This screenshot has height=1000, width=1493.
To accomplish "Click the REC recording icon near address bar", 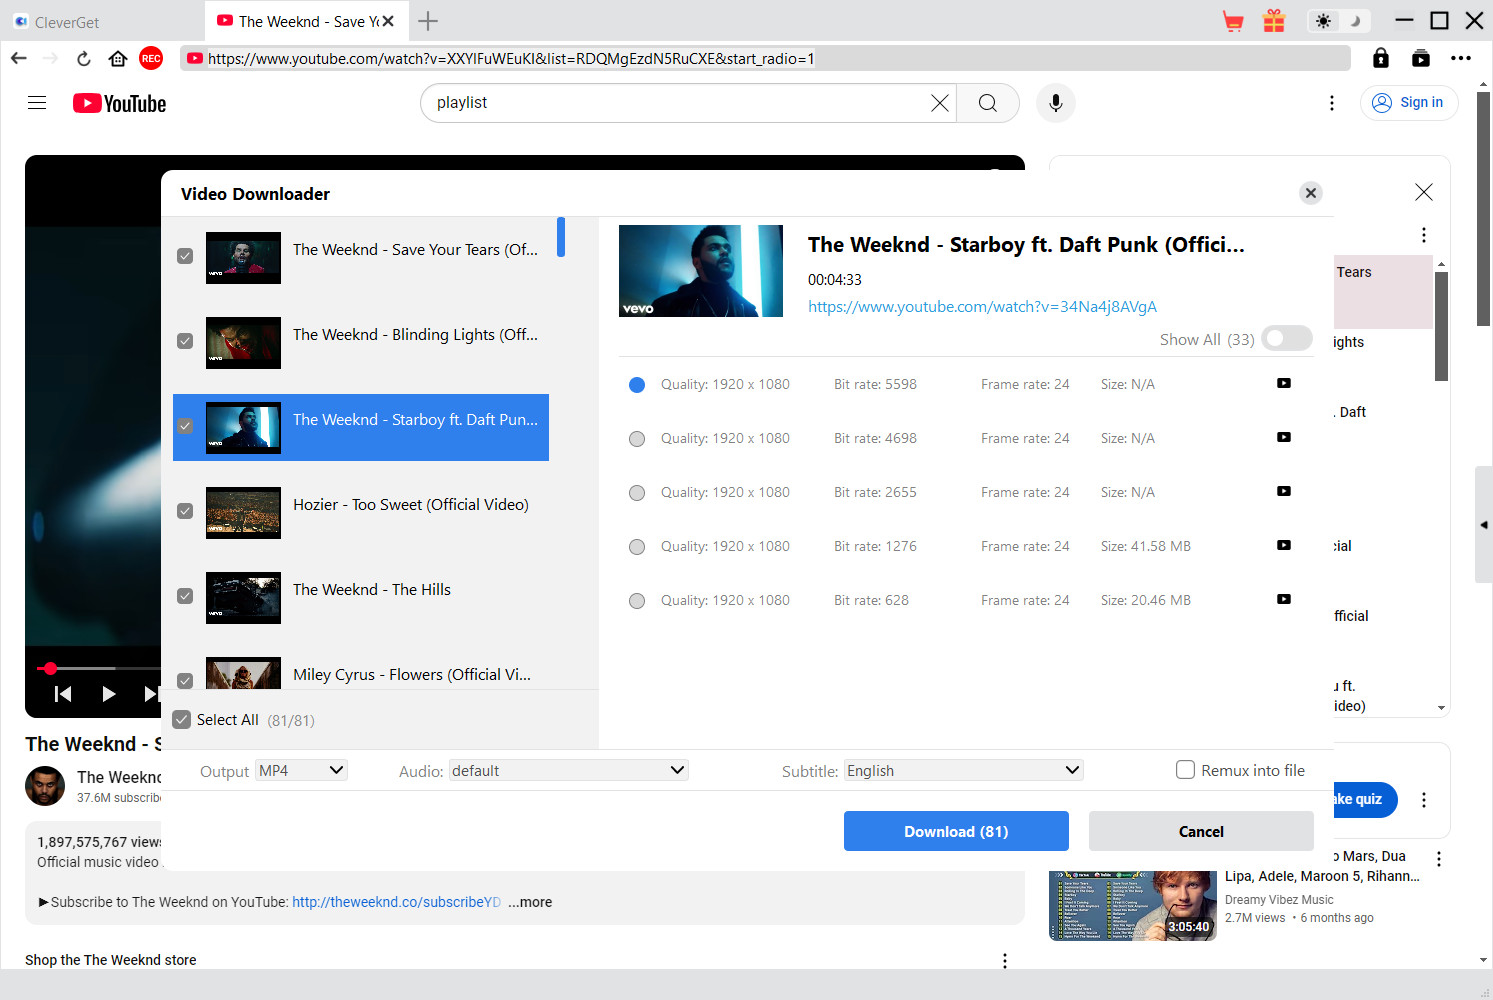I will coord(151,58).
